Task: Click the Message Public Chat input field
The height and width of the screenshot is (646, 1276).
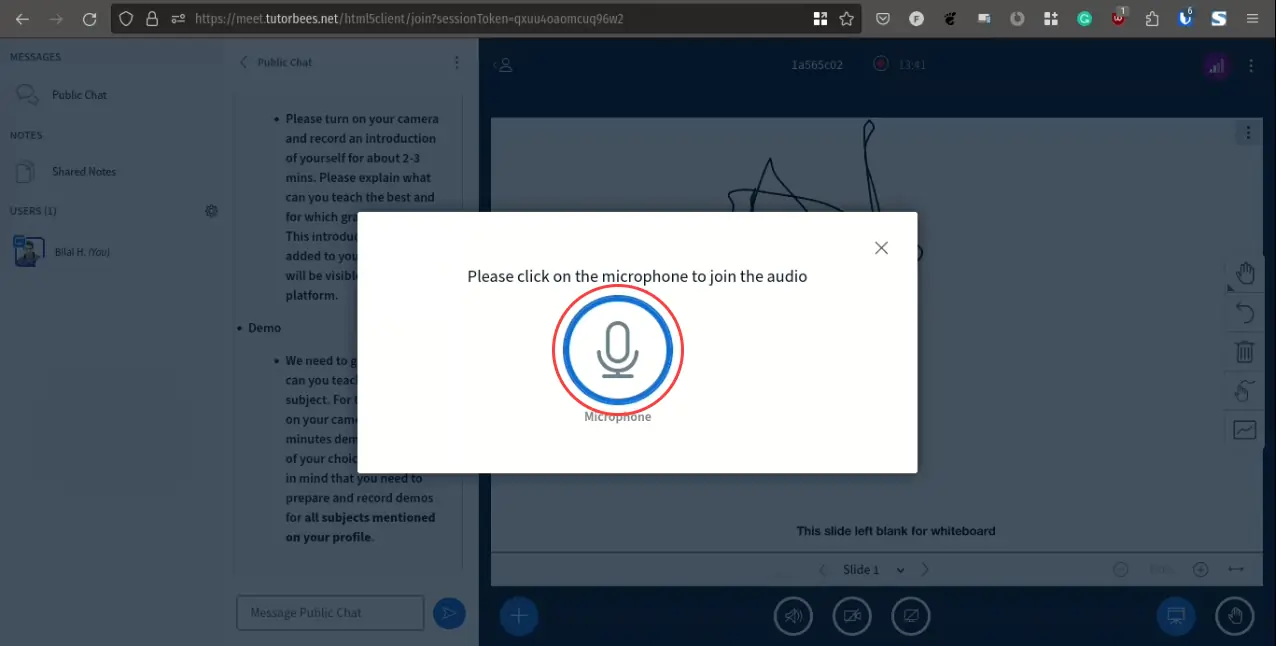Action: coord(330,613)
